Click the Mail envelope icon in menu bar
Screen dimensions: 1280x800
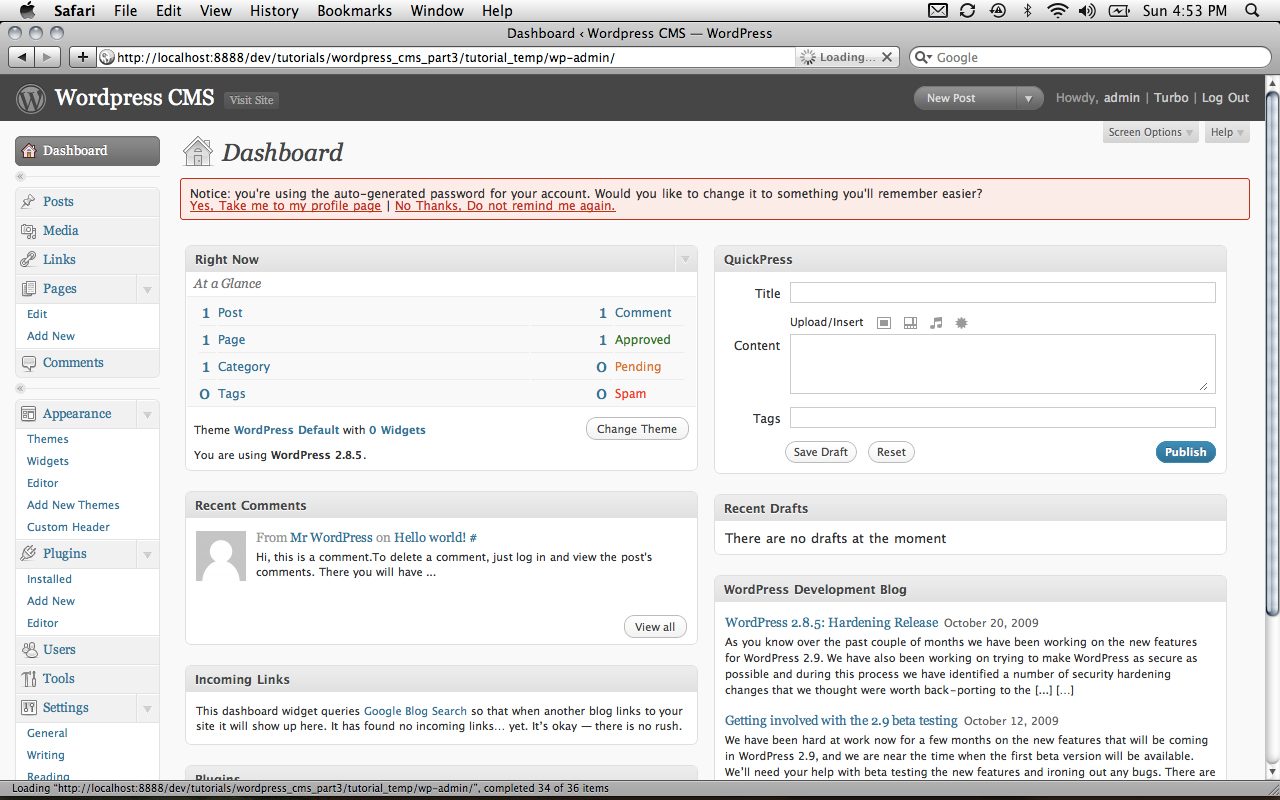pos(938,11)
